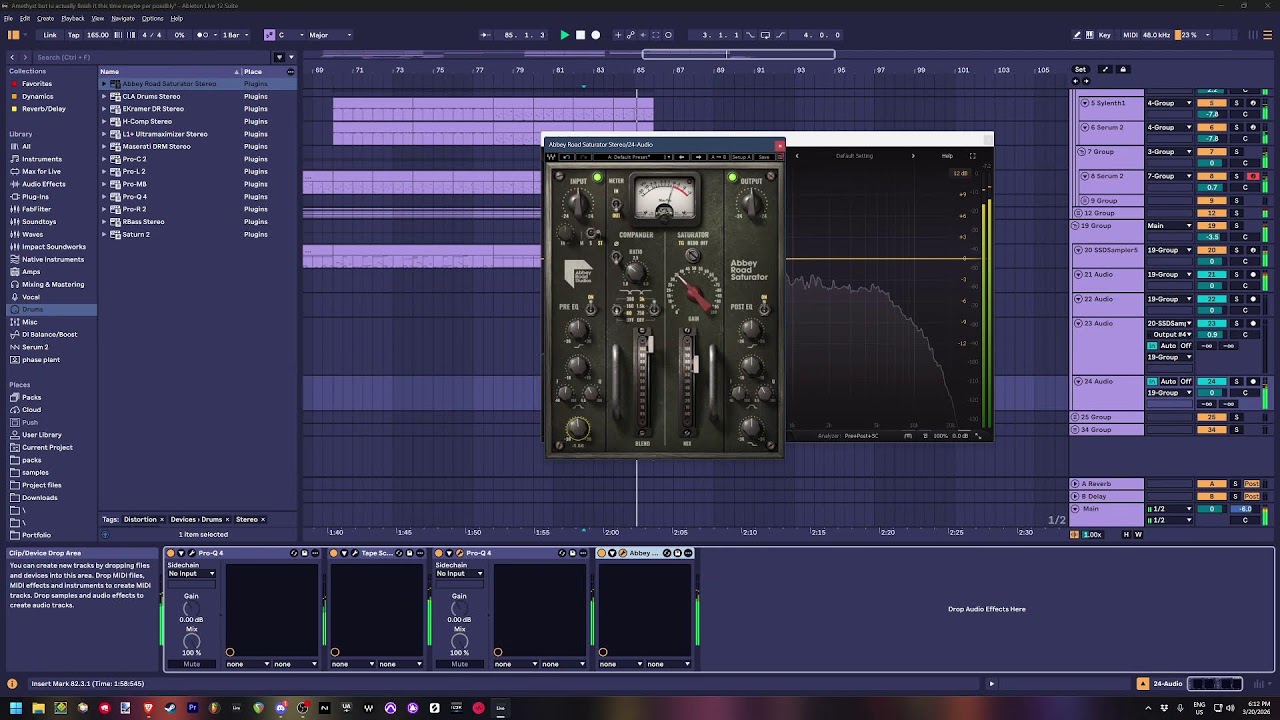Start playback with the green Play button
Viewport: 1280px width, 720px height.
564,35
